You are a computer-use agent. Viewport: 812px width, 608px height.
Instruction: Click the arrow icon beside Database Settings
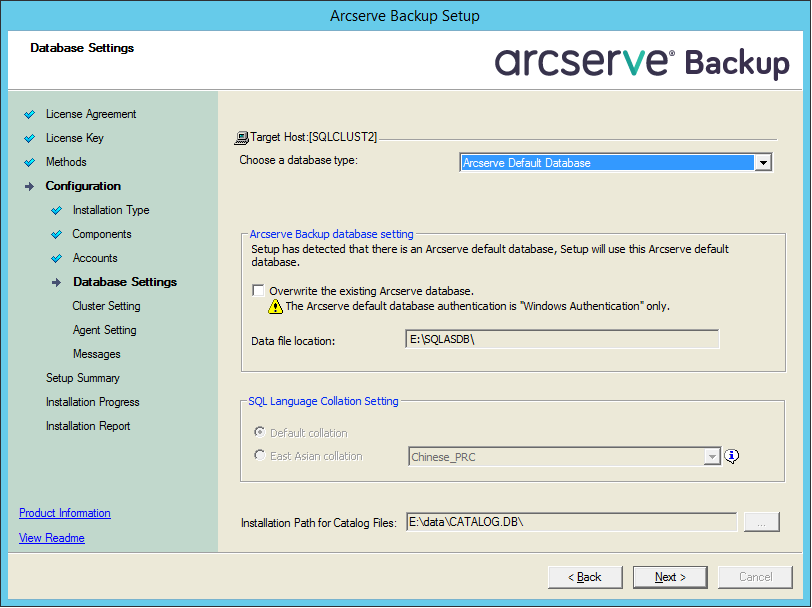pos(57,283)
